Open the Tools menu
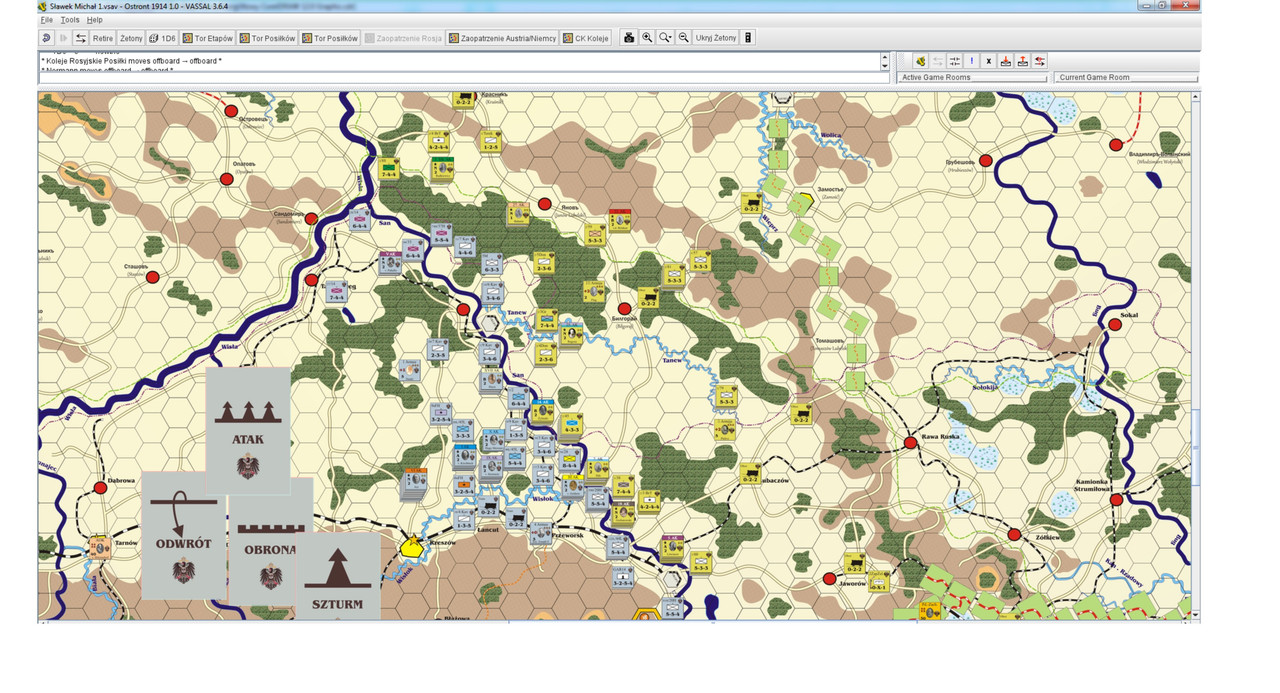Viewport: 1280px width, 693px height. coord(70,20)
